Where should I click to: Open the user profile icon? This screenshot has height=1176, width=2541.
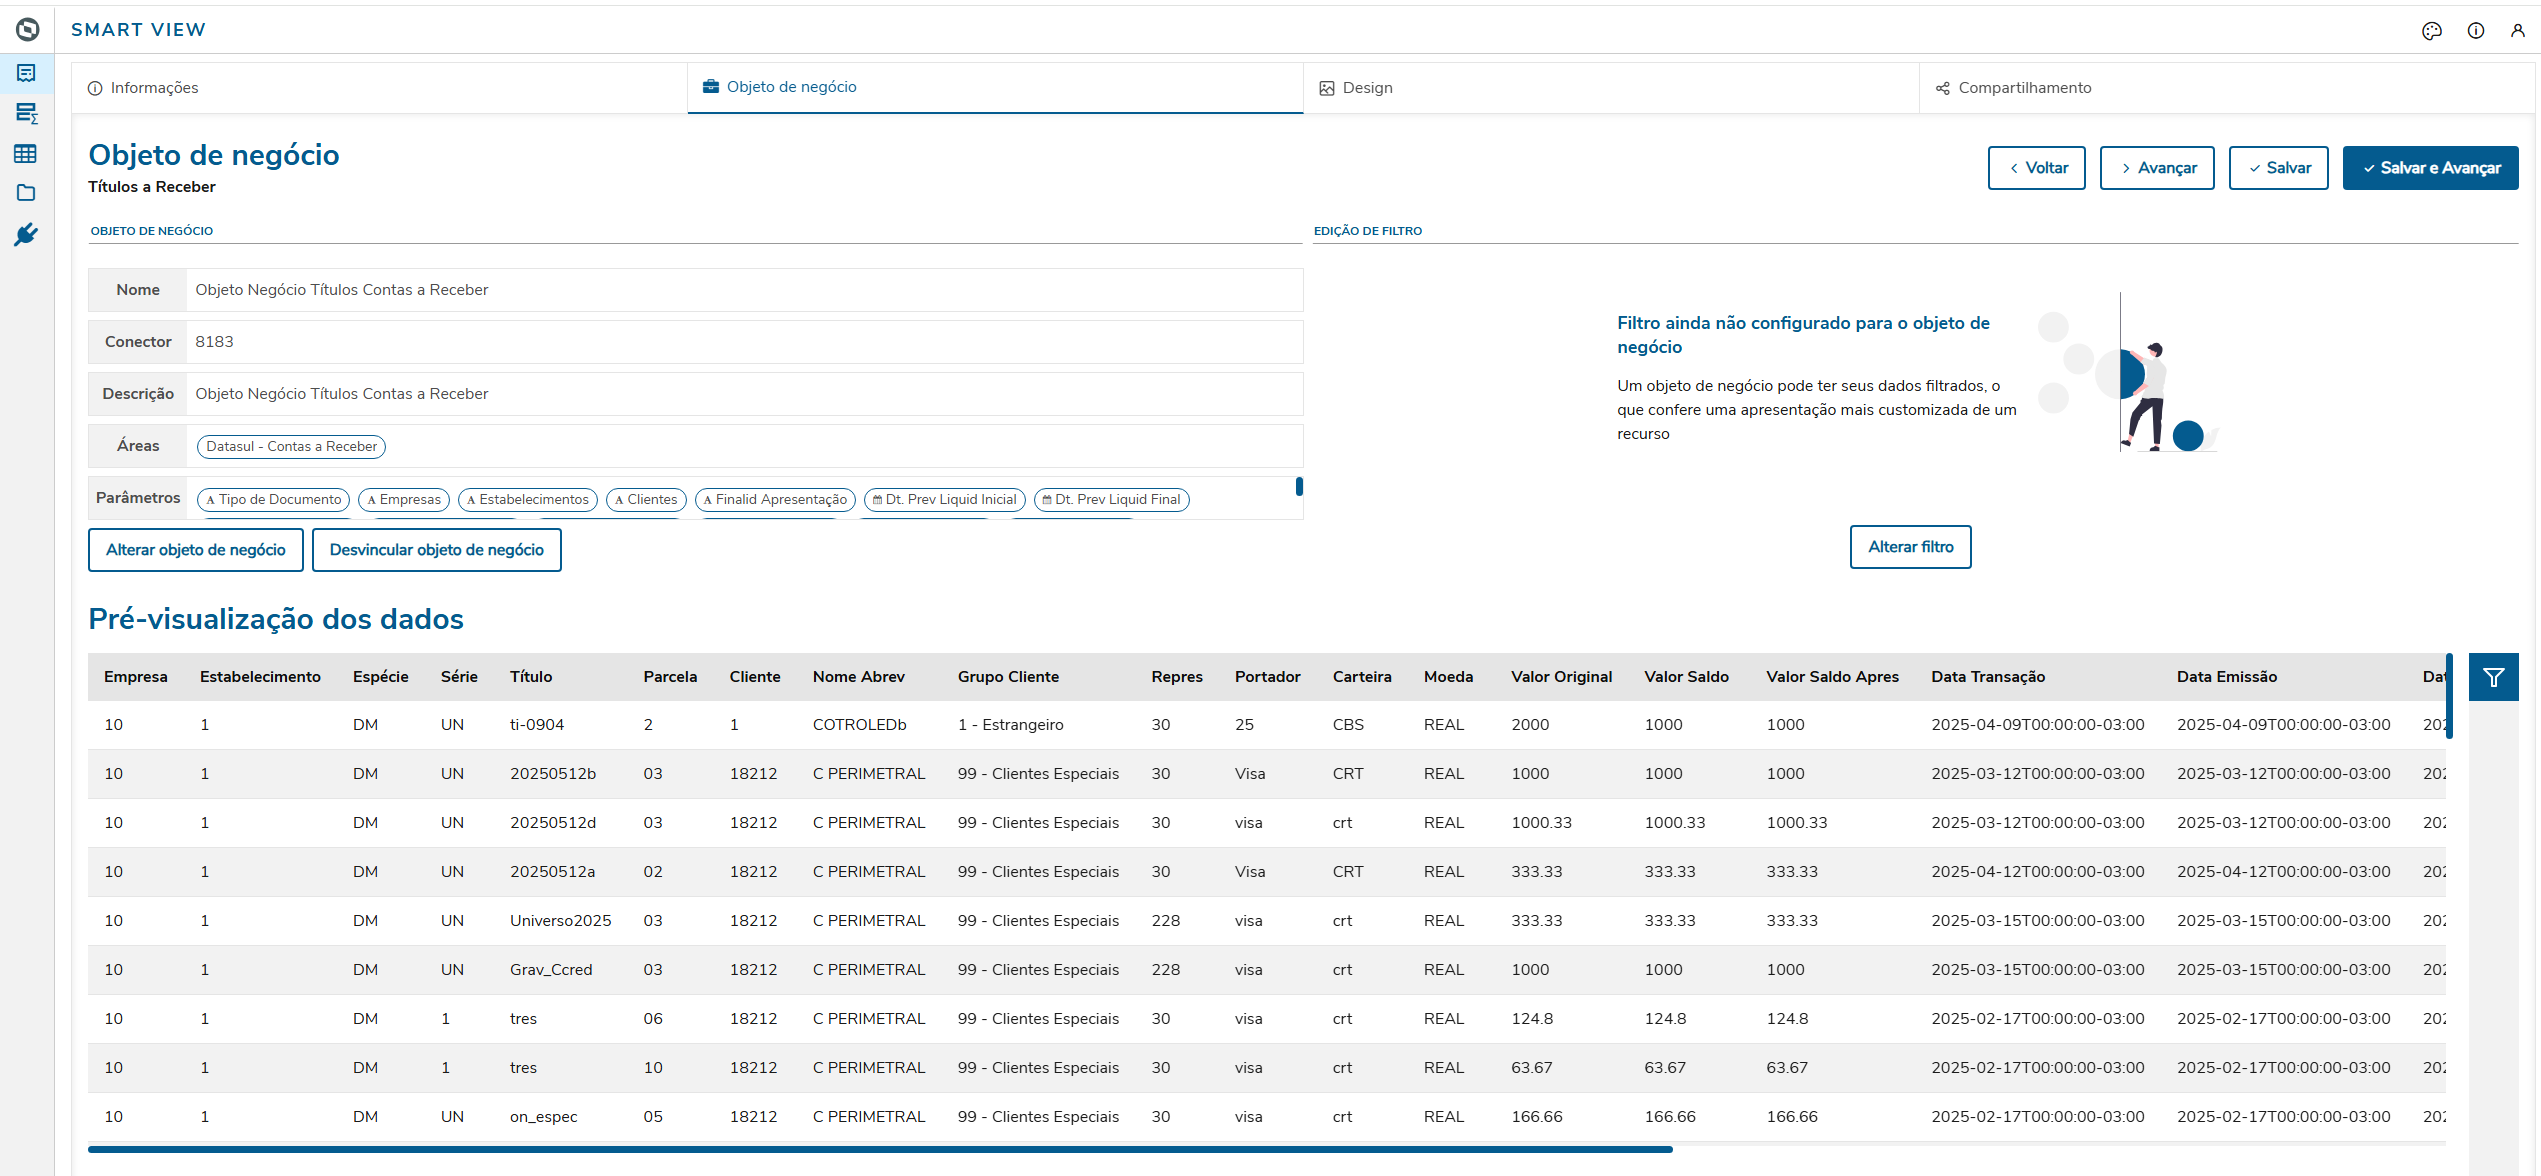(x=2517, y=31)
